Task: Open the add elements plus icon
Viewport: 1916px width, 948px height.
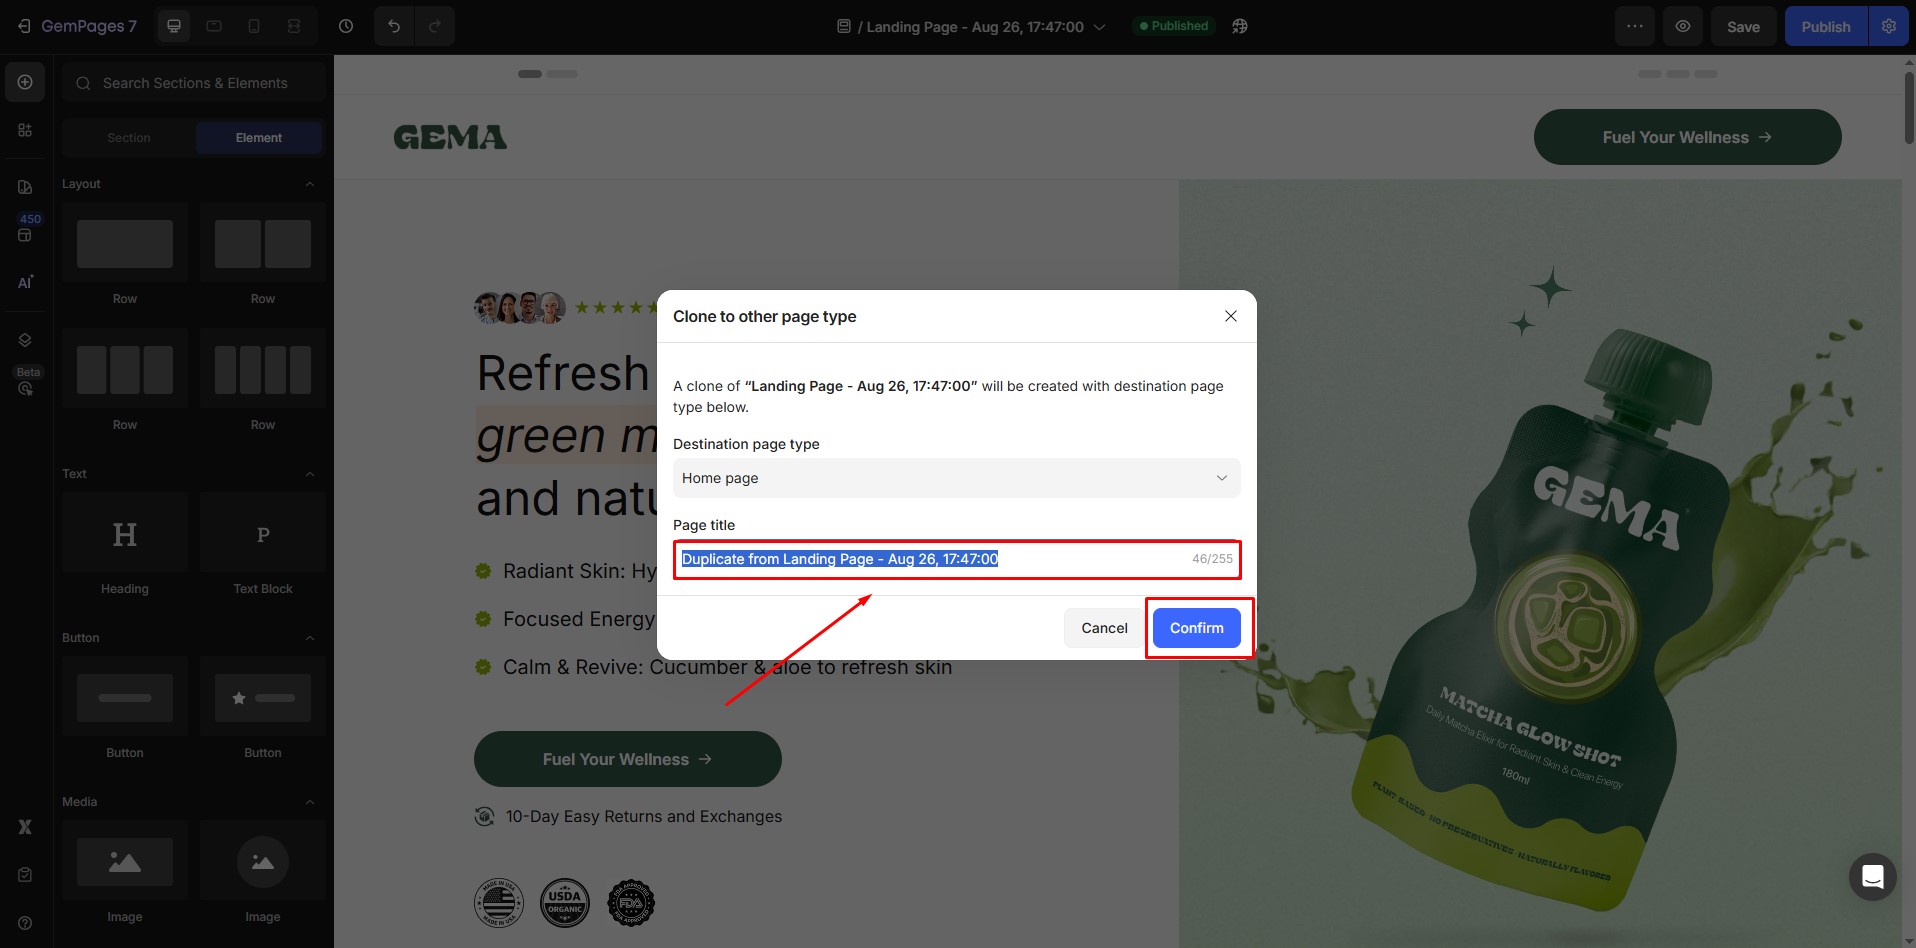Action: tap(25, 82)
